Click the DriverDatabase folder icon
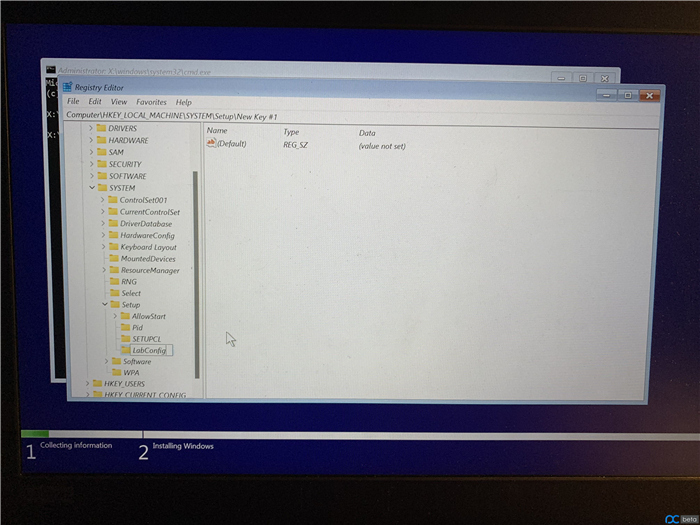This screenshot has height=525, width=700. (x=113, y=223)
